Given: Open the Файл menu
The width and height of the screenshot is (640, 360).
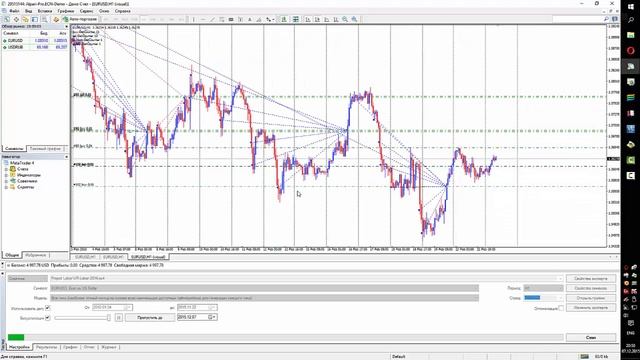Looking at the screenshot, I should [14, 11].
